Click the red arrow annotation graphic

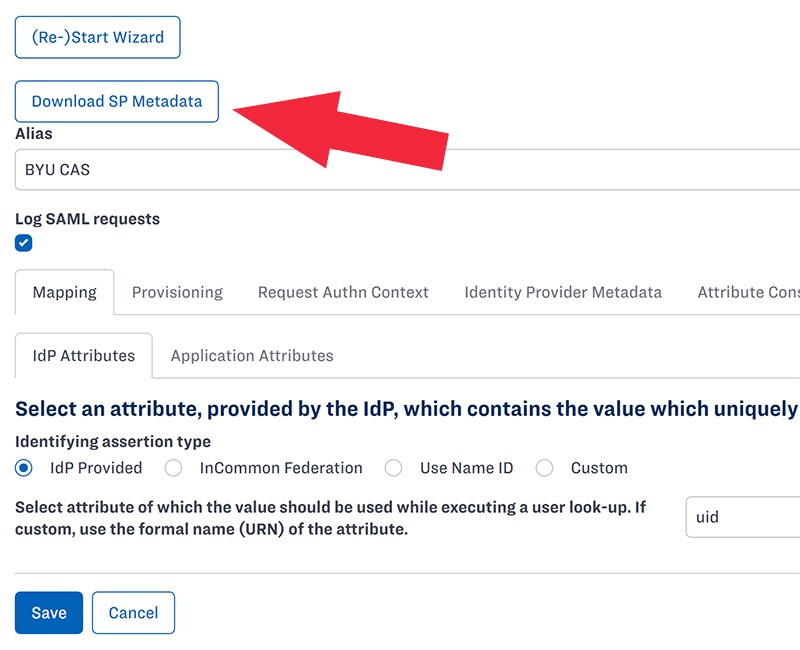click(x=340, y=128)
